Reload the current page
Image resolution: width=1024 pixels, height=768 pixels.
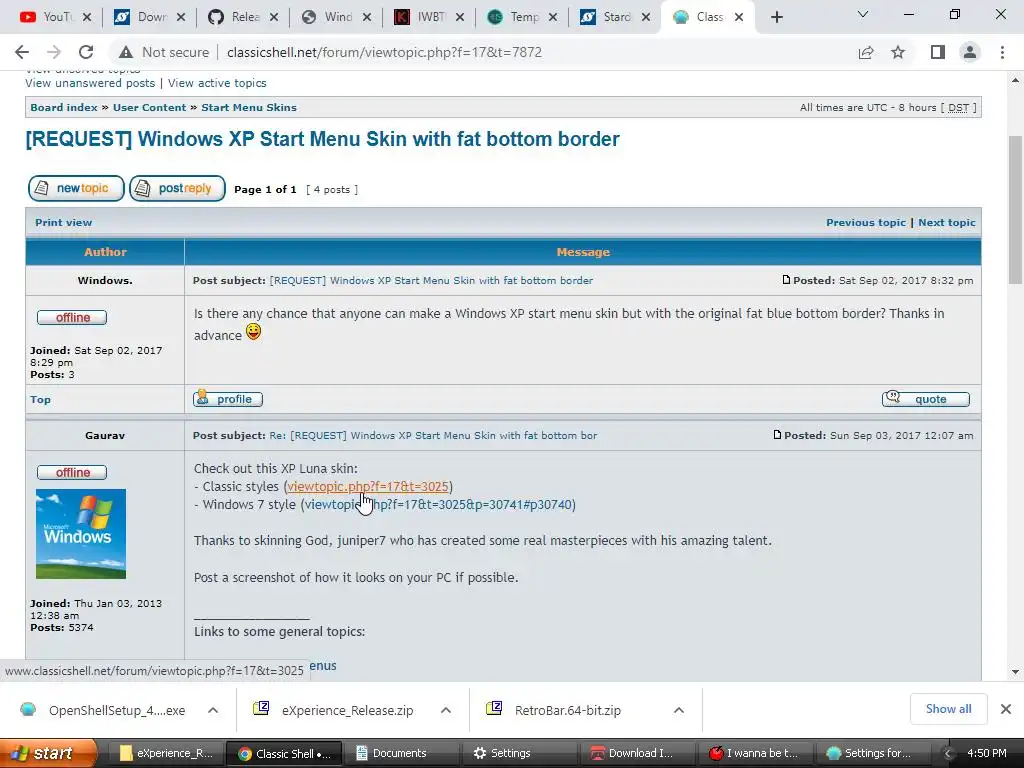click(x=86, y=52)
